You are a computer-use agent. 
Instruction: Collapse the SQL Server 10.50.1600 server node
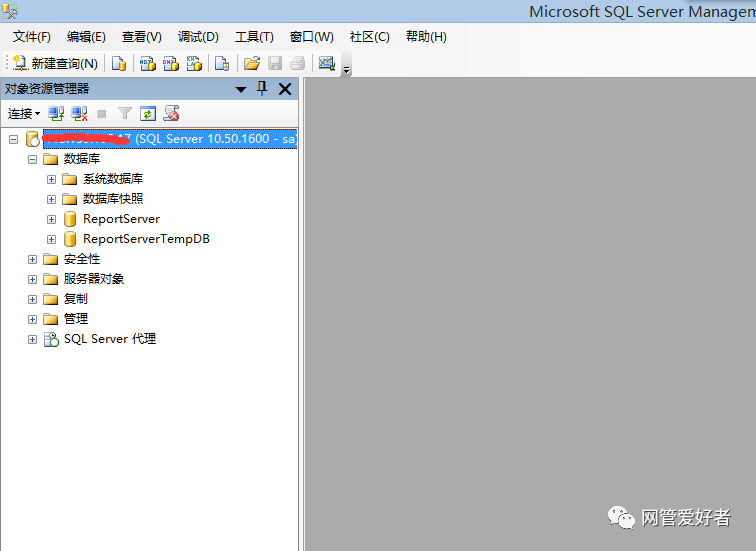point(14,139)
